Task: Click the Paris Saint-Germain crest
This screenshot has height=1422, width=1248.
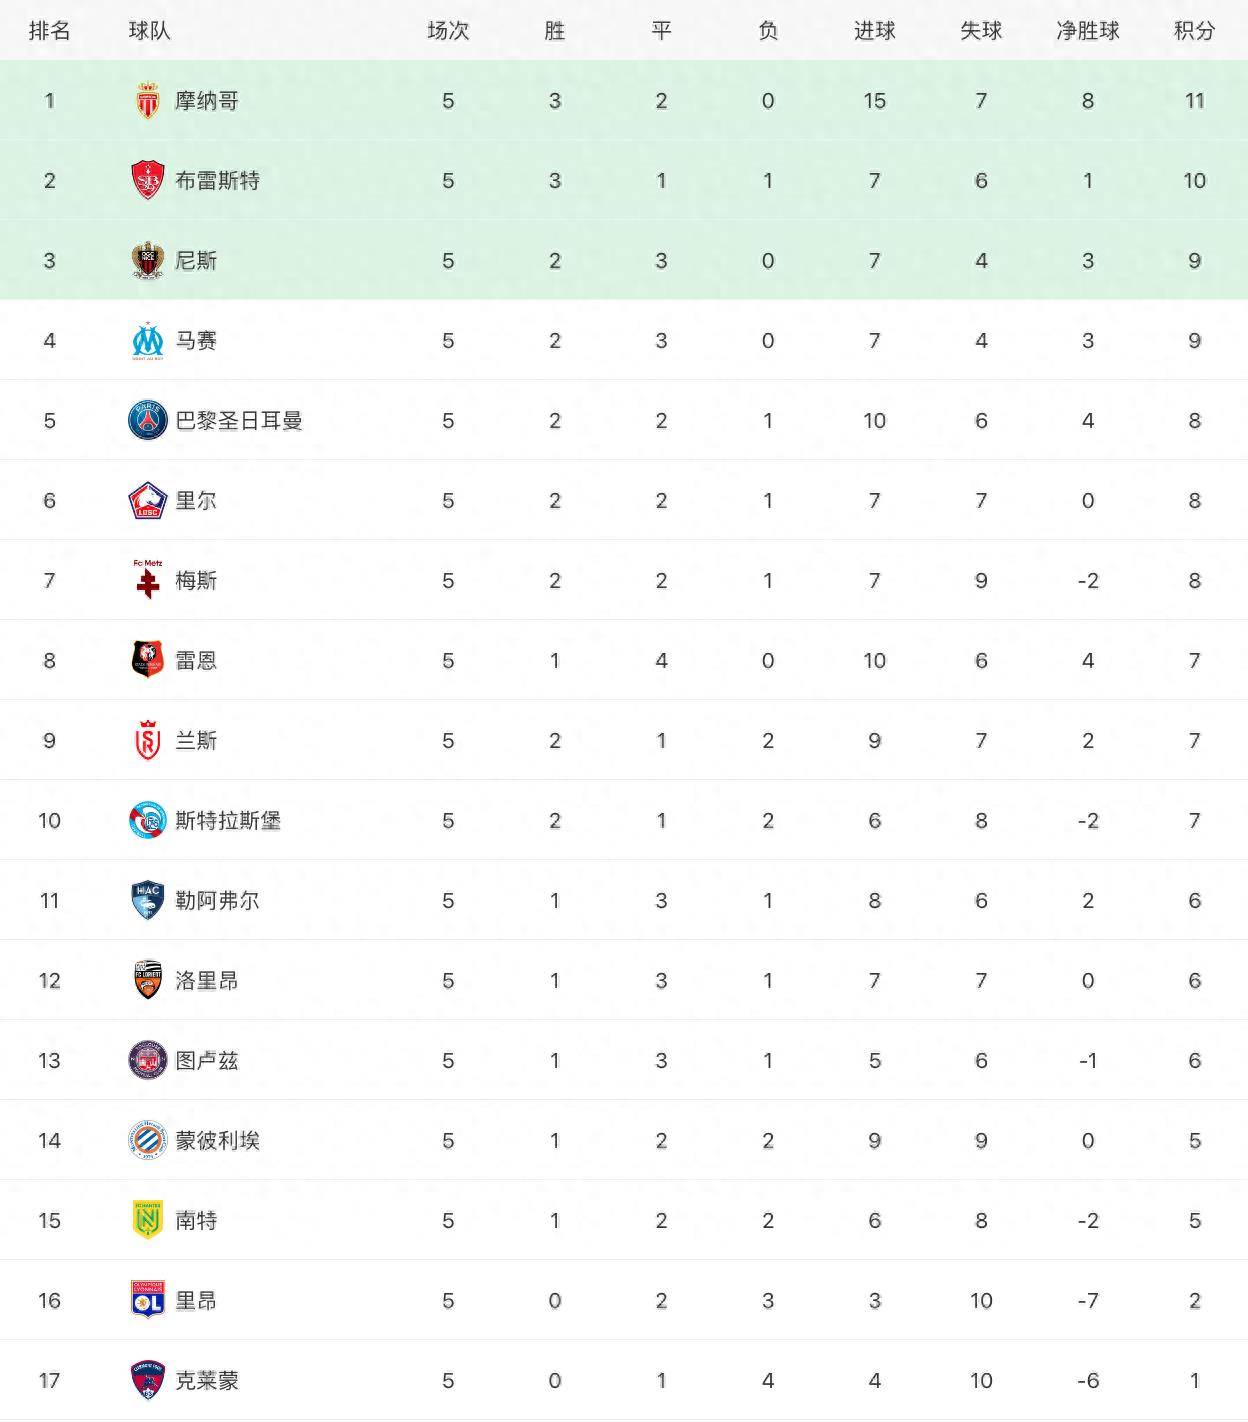Action: pyautogui.click(x=148, y=420)
